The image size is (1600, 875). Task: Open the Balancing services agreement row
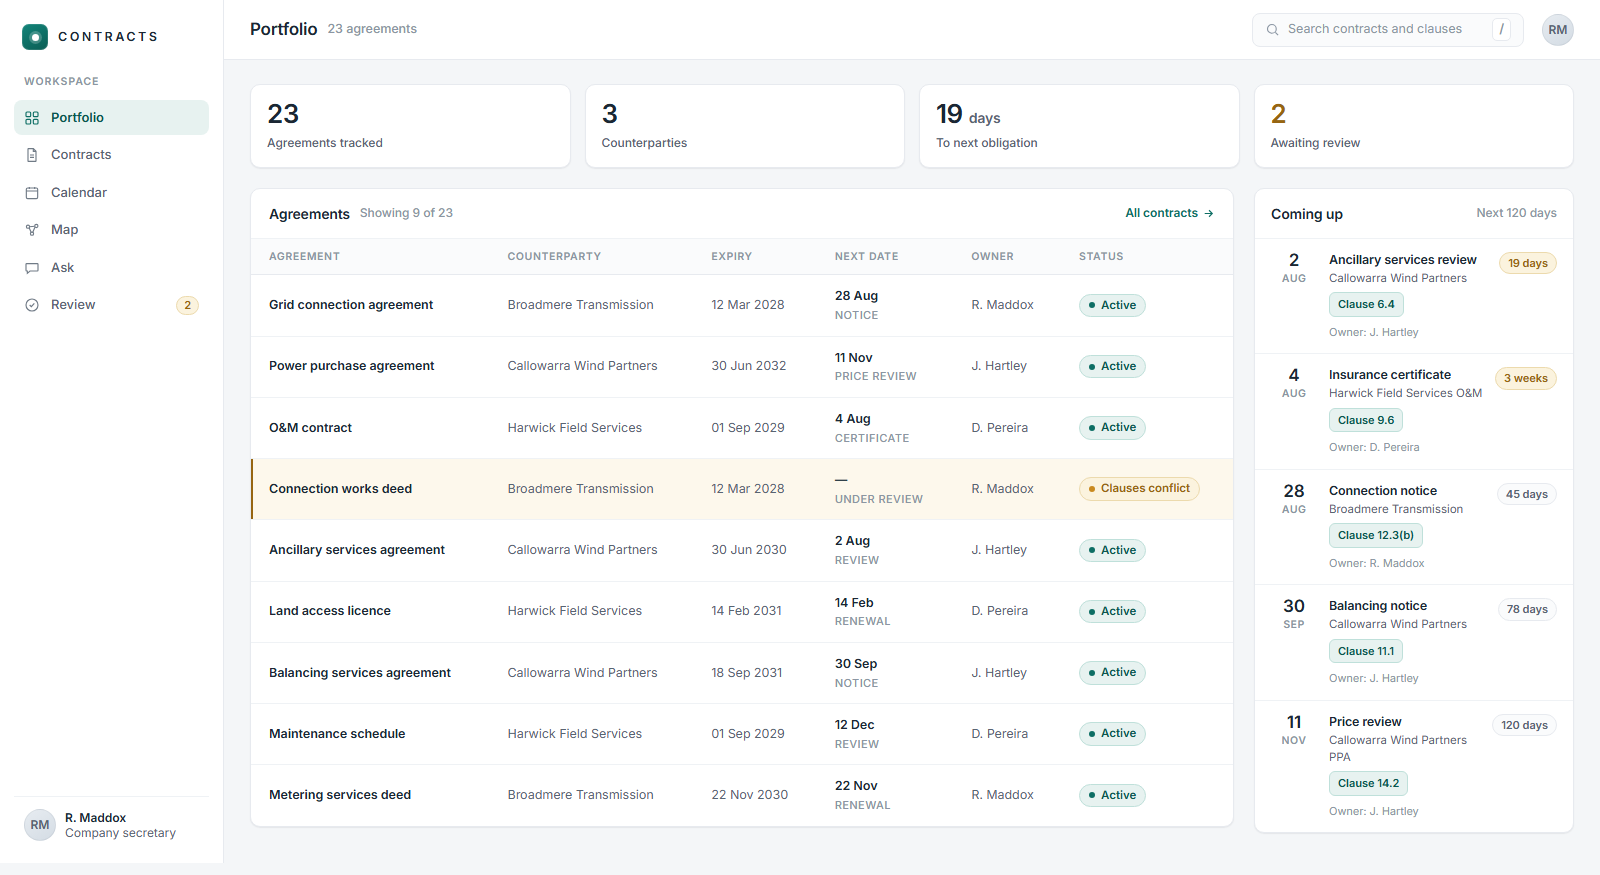point(742,673)
